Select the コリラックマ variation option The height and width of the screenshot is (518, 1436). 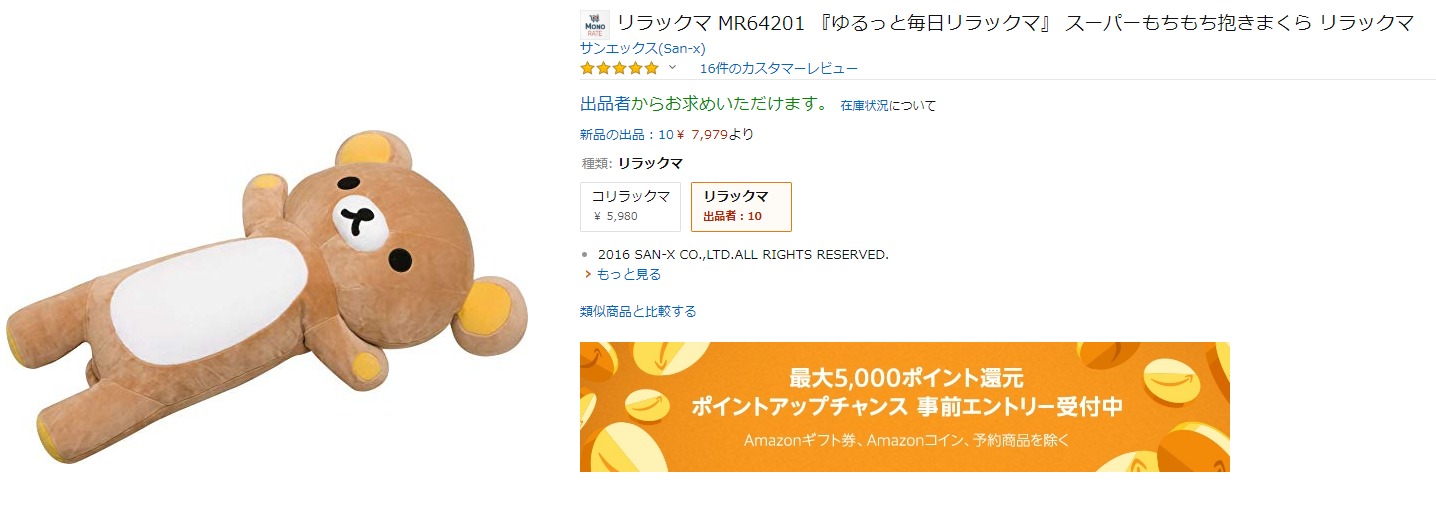(x=630, y=206)
